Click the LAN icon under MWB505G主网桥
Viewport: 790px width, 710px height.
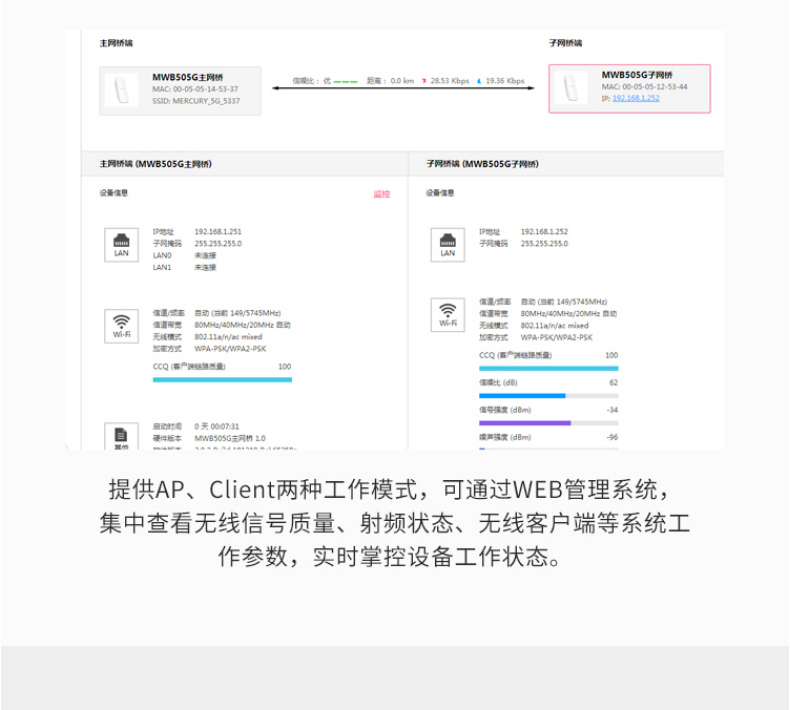(121, 245)
